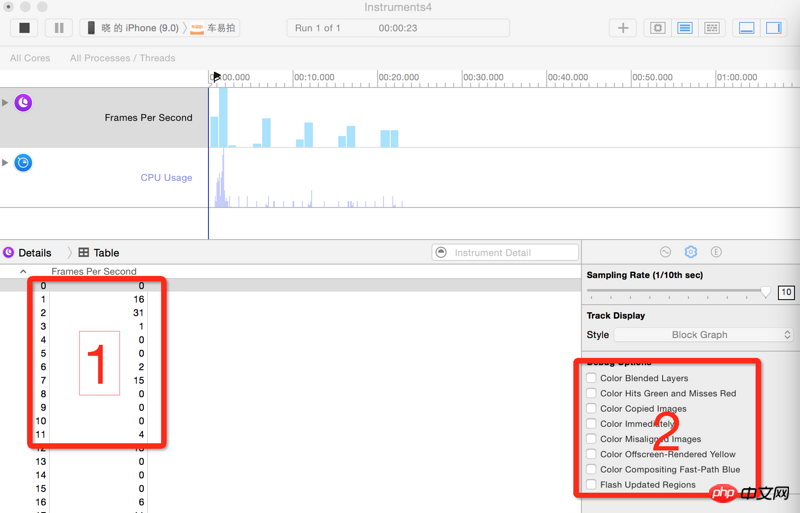Screen dimensions: 800x513
Task: Click the Table breadcrumb item
Action: coord(105,253)
